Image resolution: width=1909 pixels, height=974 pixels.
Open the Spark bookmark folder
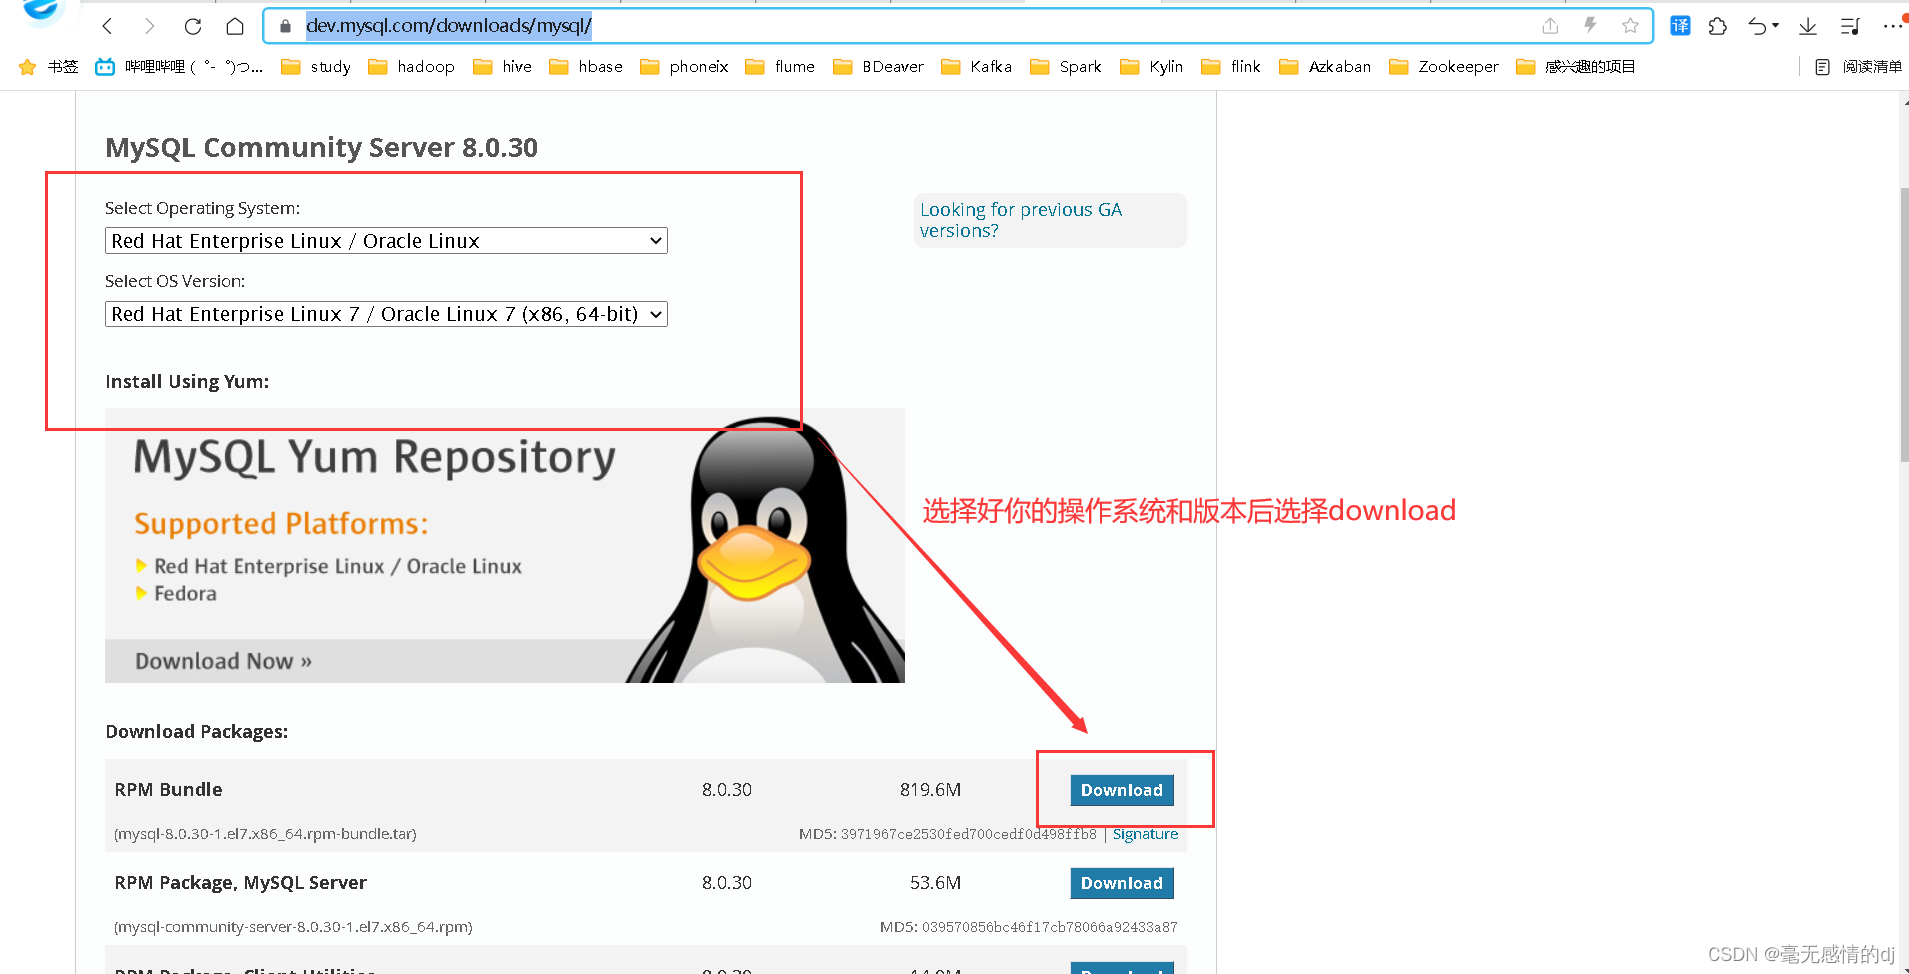click(1066, 67)
